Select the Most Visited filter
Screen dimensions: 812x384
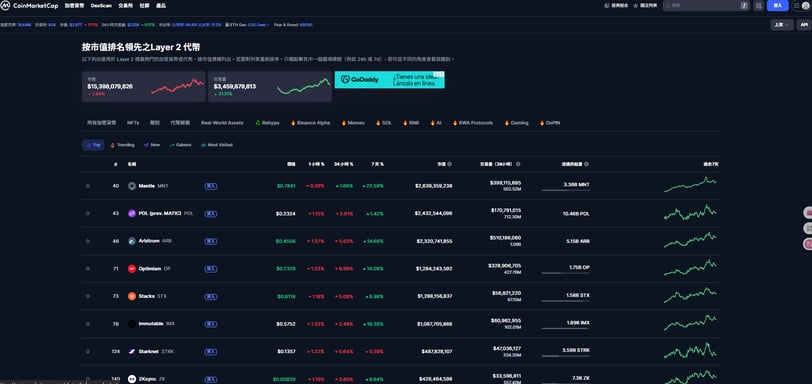(x=216, y=145)
